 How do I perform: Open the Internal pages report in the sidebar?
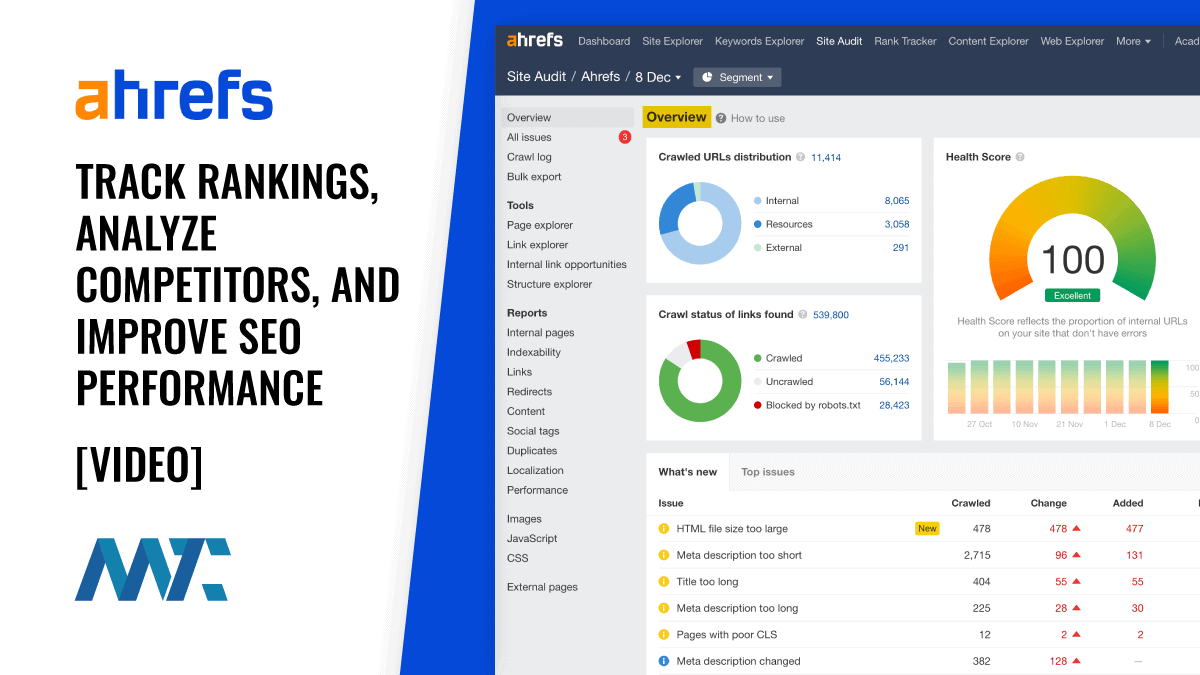point(541,332)
